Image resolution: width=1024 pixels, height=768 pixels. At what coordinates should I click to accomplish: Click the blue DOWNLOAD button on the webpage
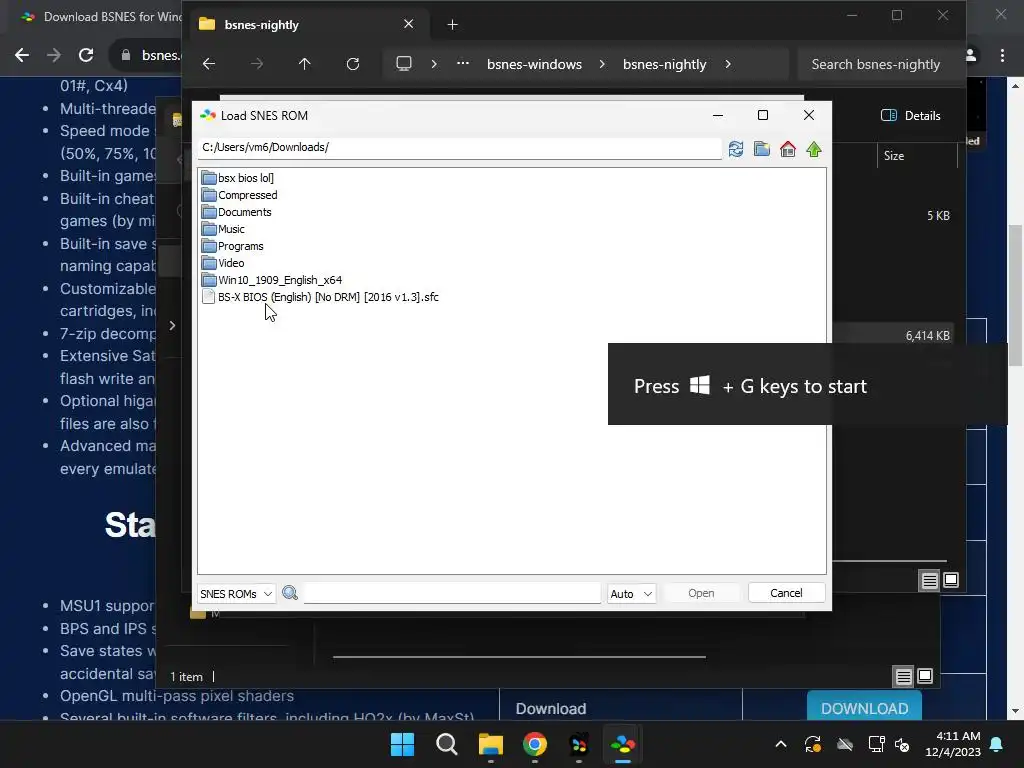[x=864, y=708]
